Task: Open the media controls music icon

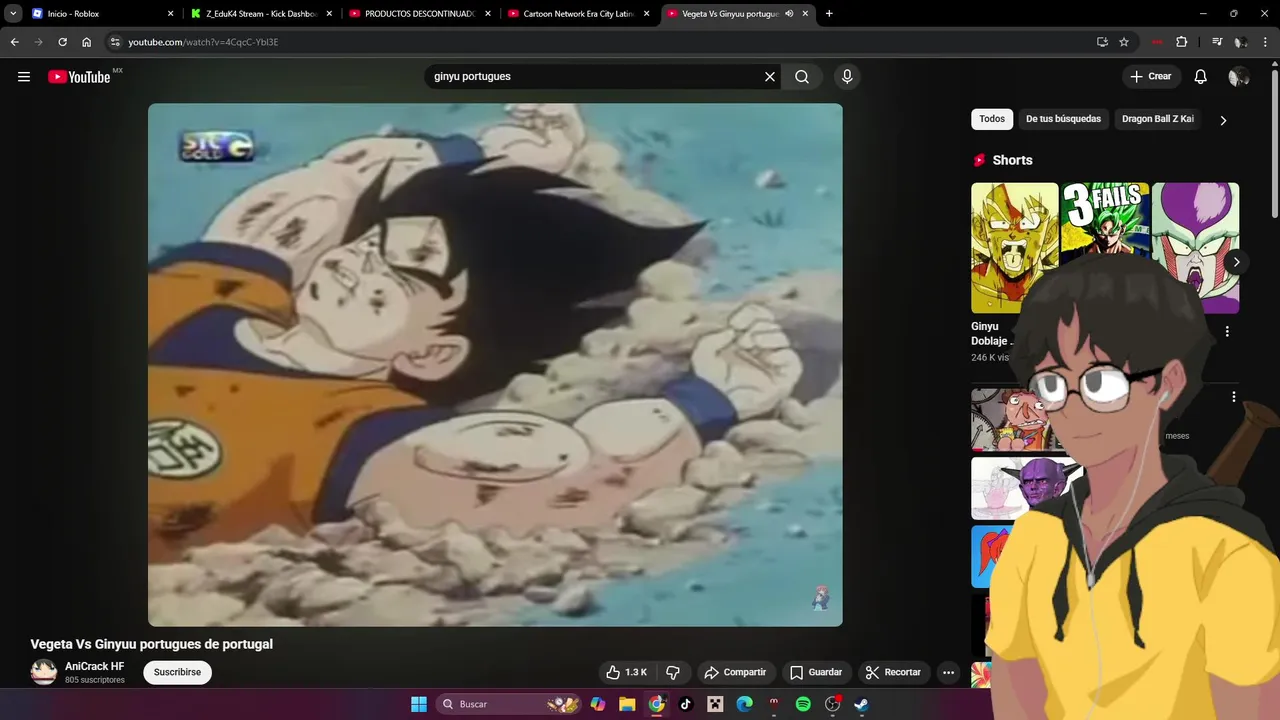Action: click(1217, 42)
